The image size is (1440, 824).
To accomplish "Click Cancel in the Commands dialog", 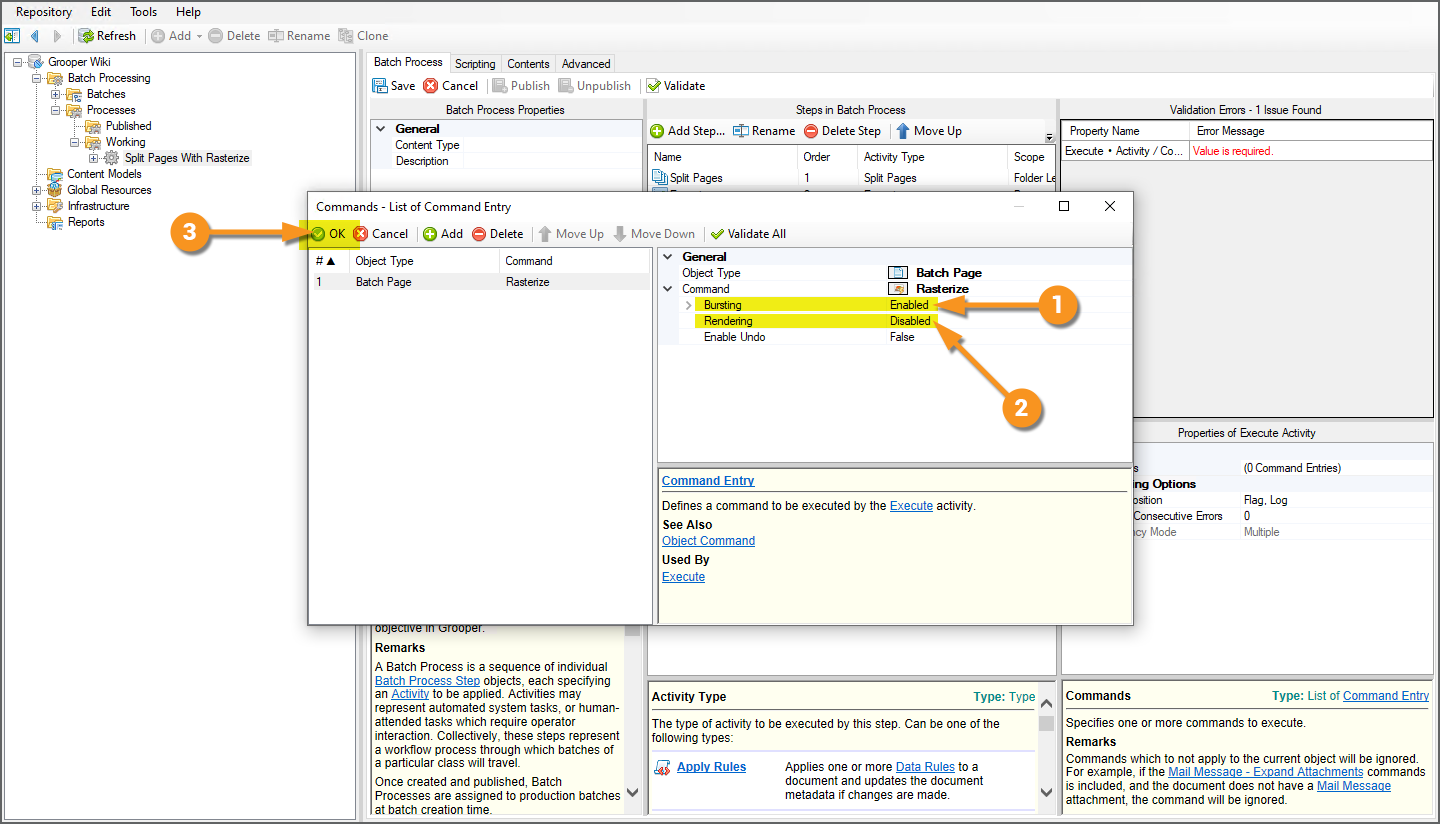I will [x=380, y=234].
